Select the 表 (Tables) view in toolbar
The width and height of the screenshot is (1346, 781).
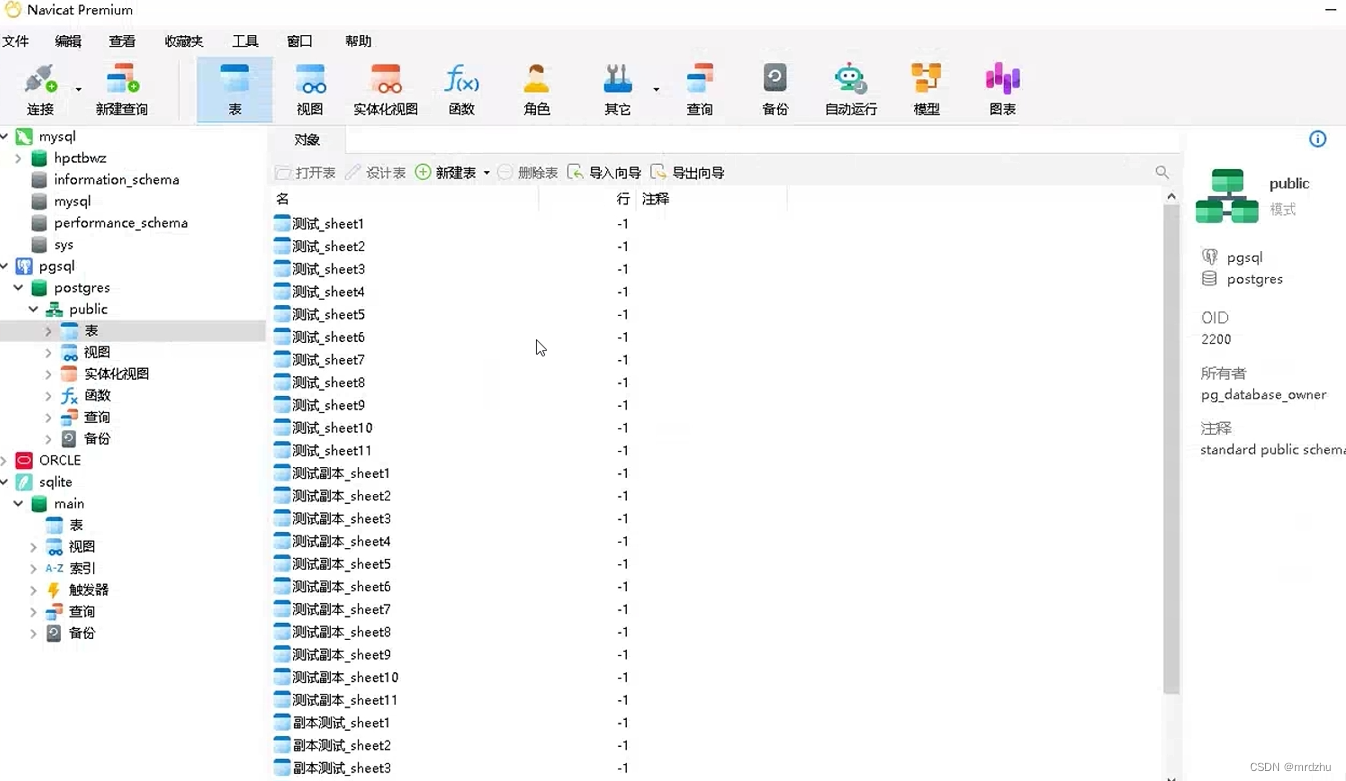234,88
